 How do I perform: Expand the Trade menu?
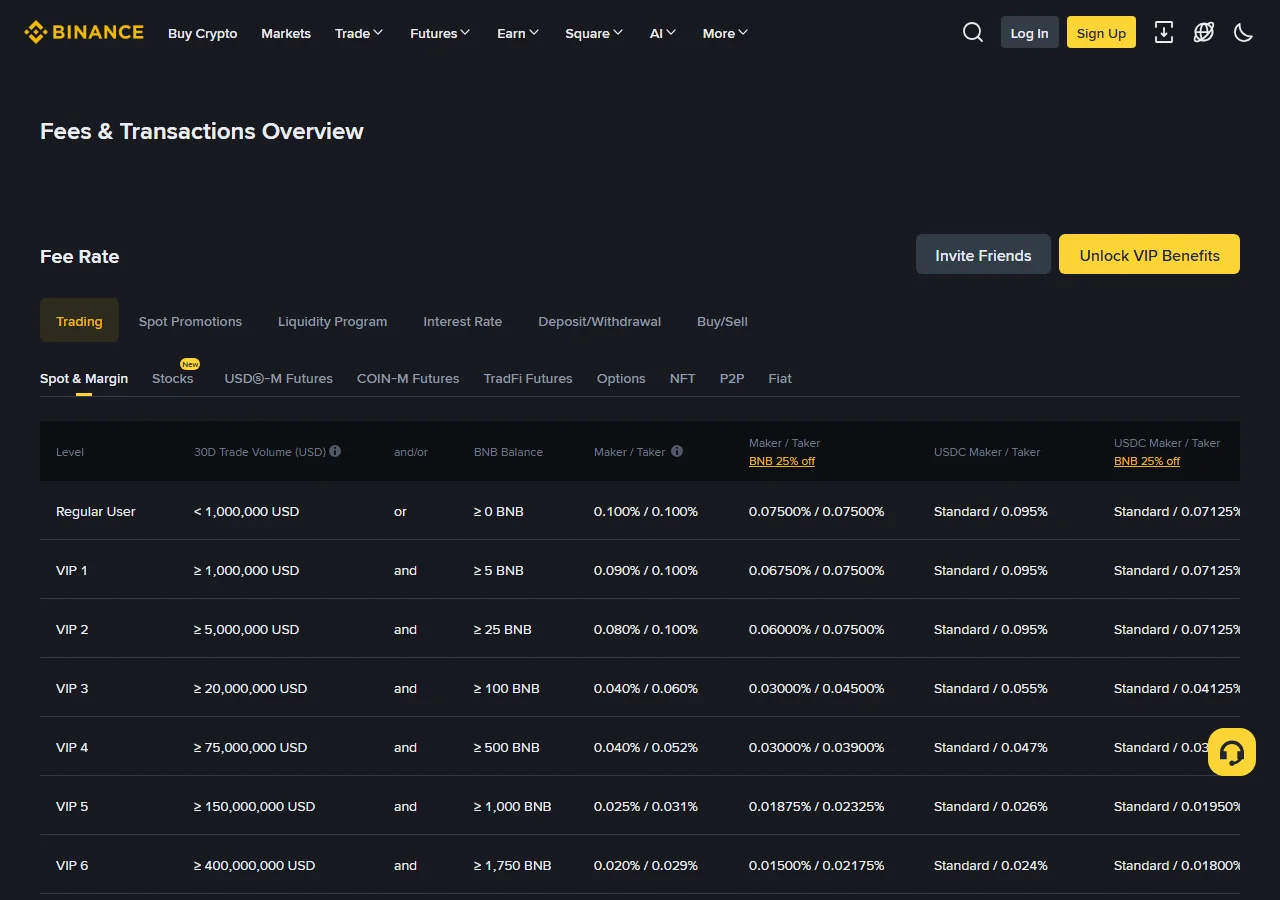point(359,33)
